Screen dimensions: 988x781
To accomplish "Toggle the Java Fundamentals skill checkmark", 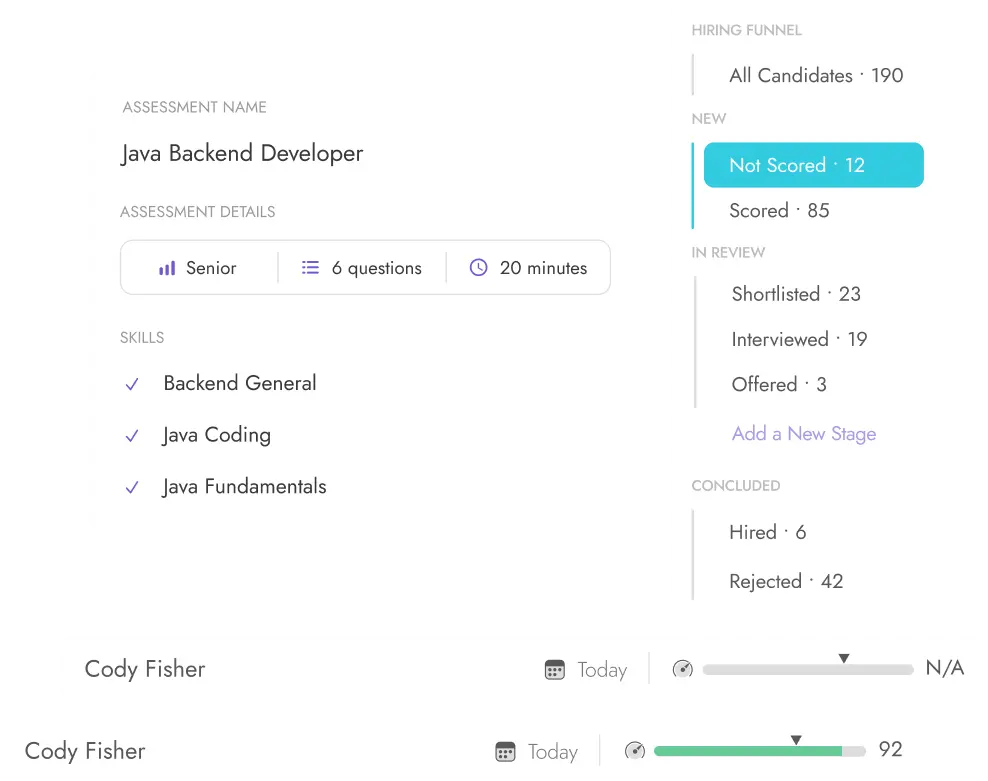I will [132, 488].
